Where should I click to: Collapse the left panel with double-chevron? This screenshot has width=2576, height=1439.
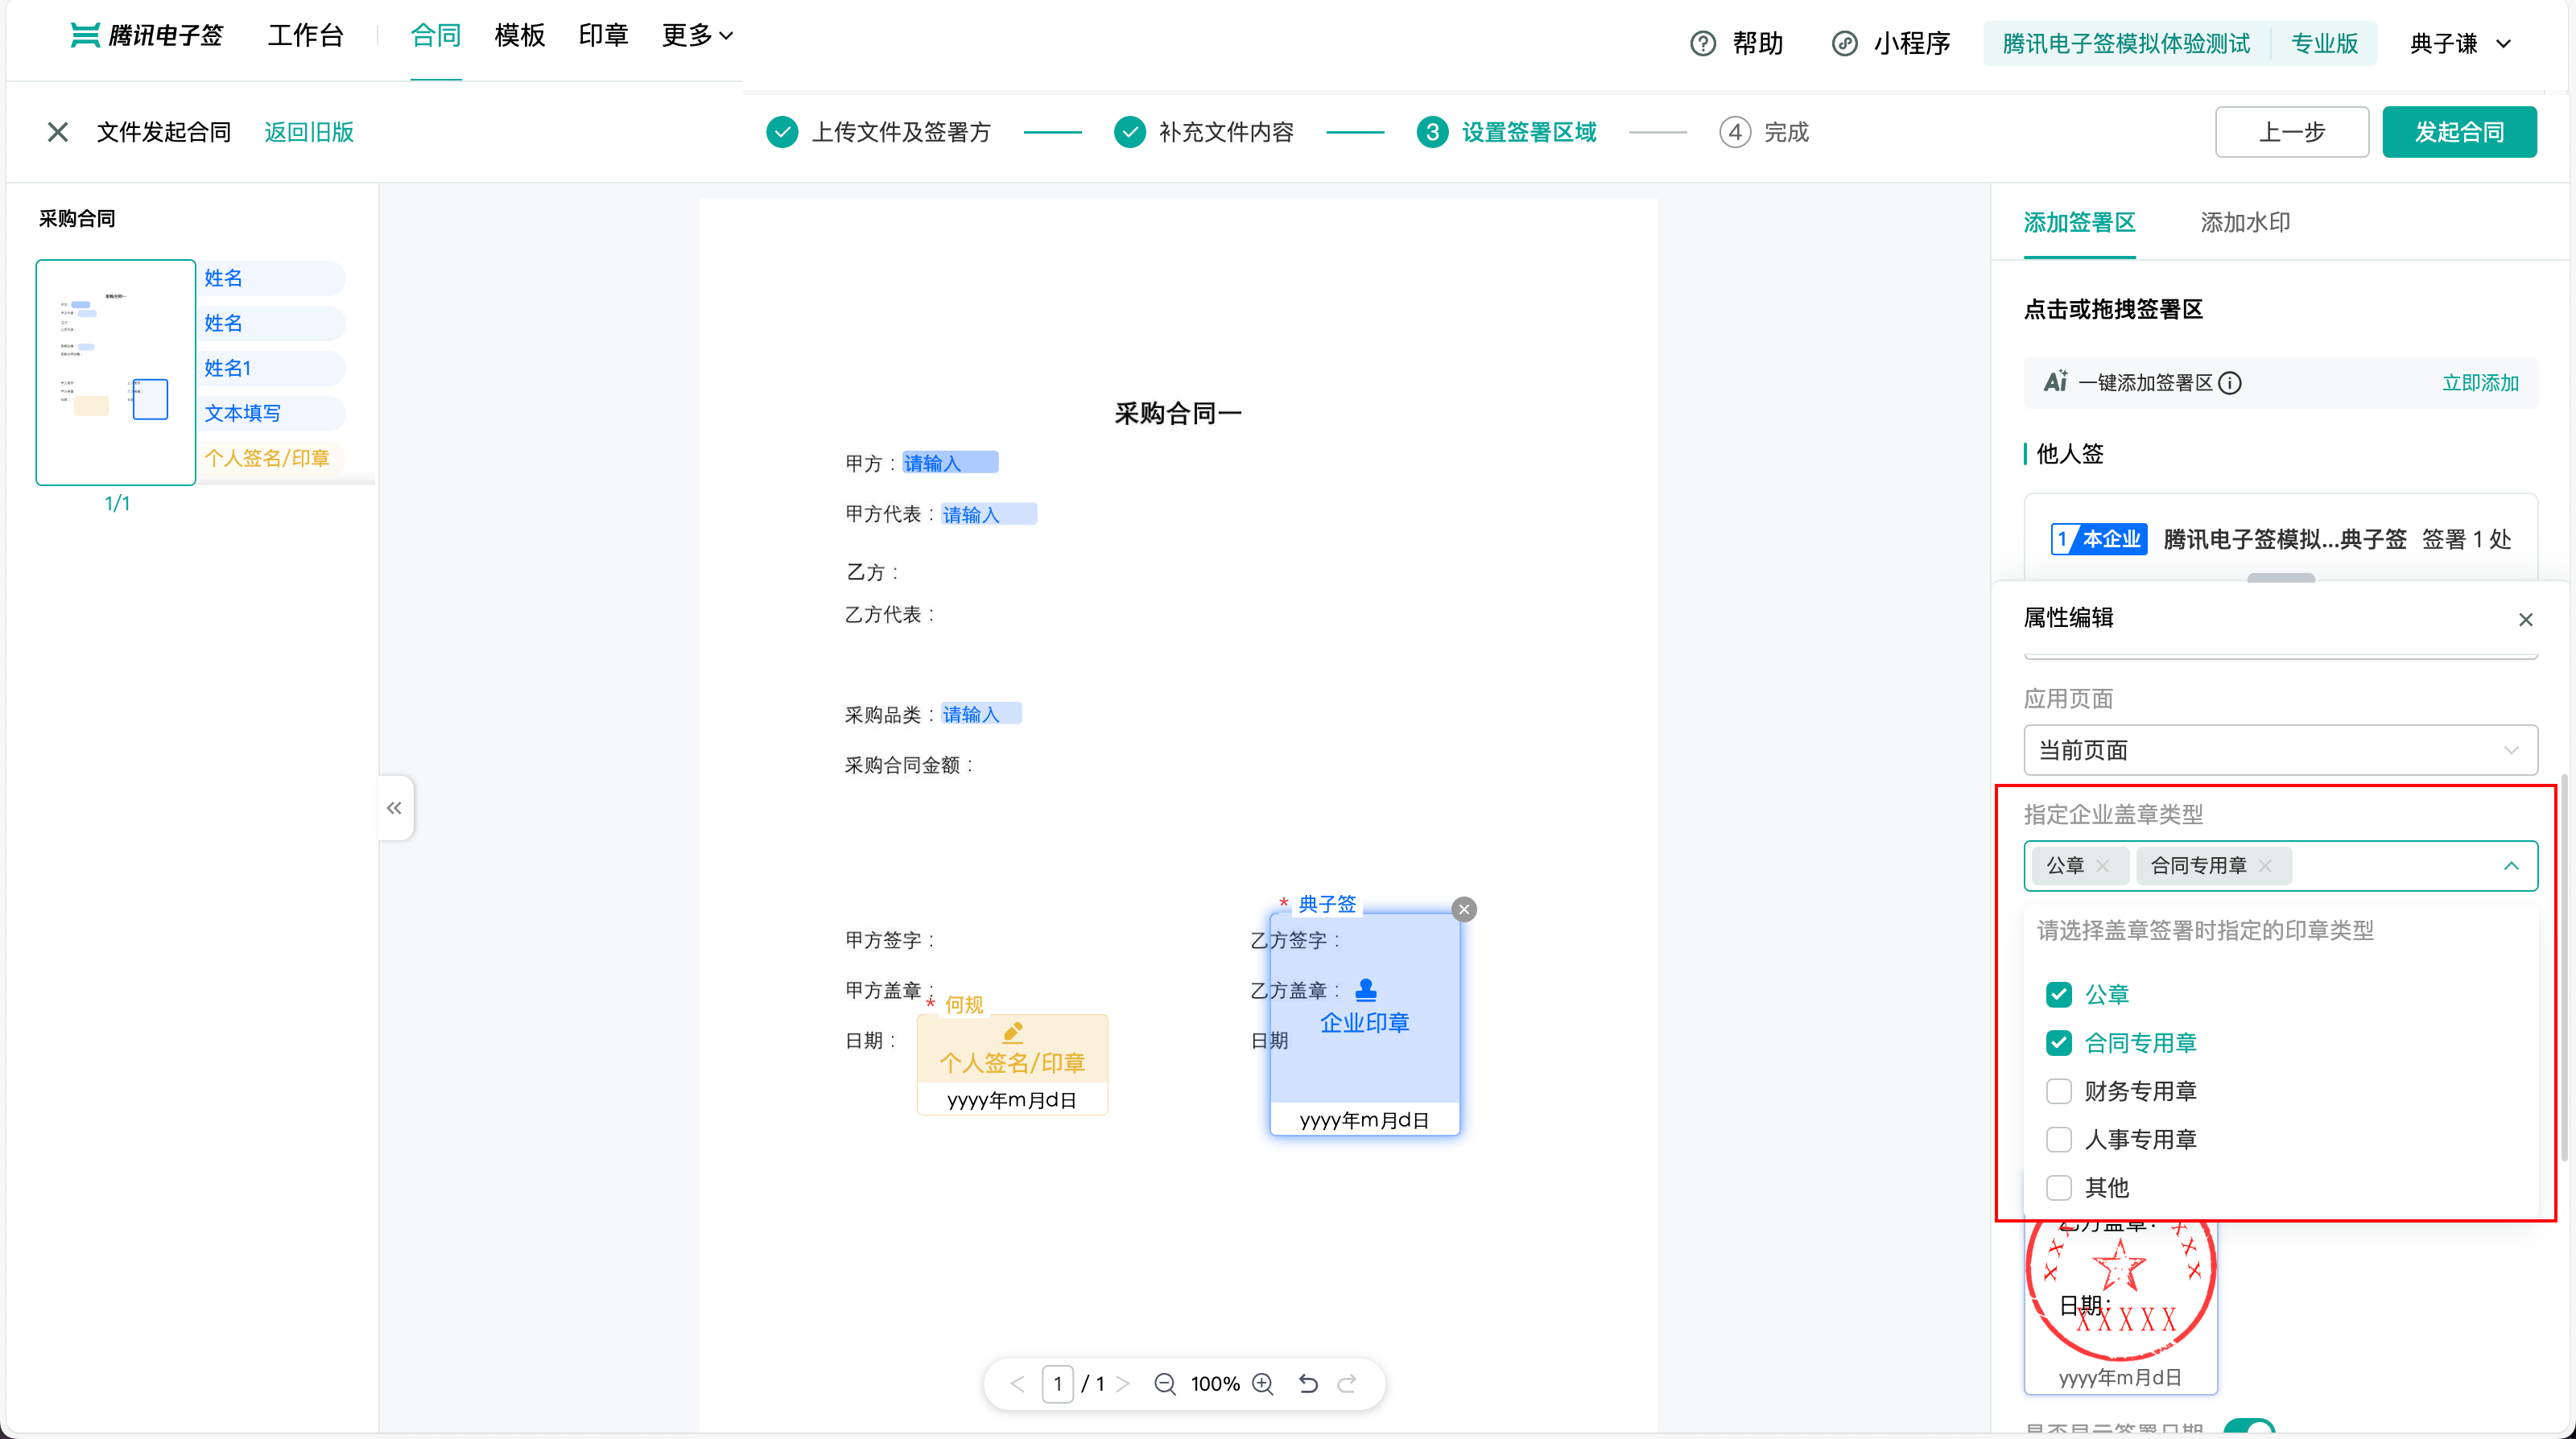click(x=394, y=808)
